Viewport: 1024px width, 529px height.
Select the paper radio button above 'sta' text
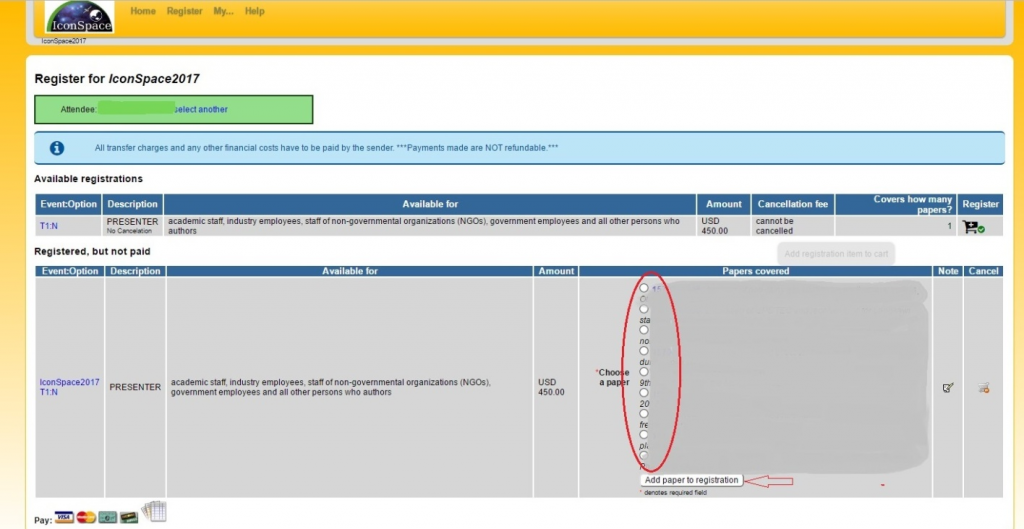point(645,309)
